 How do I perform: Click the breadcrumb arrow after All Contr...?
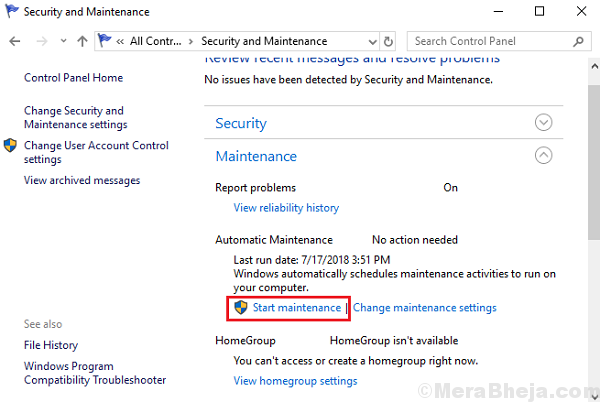point(191,41)
